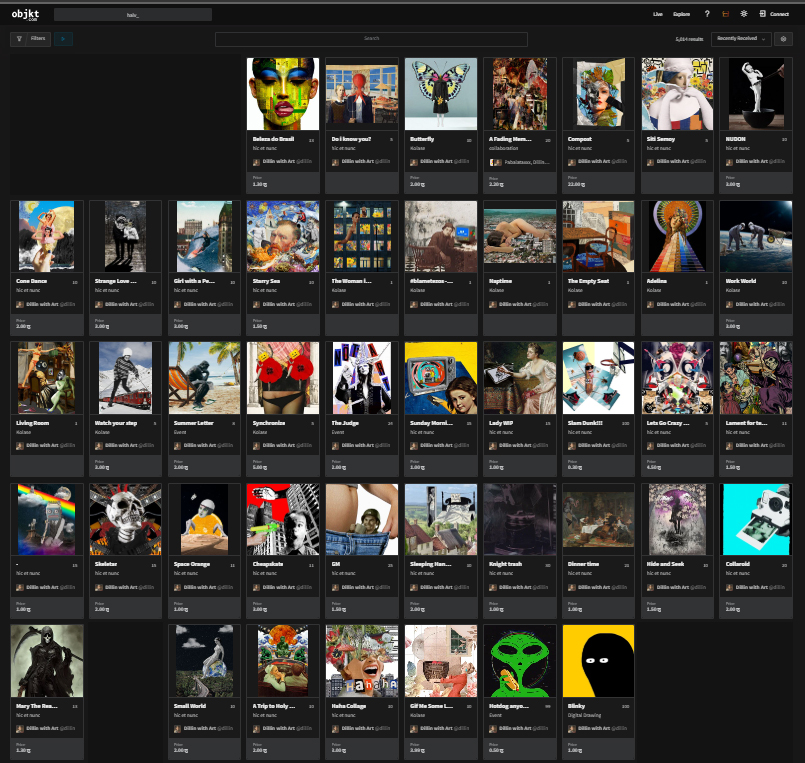The height and width of the screenshot is (763, 805).
Task: Open the Filters panel
Action: click(x=30, y=39)
